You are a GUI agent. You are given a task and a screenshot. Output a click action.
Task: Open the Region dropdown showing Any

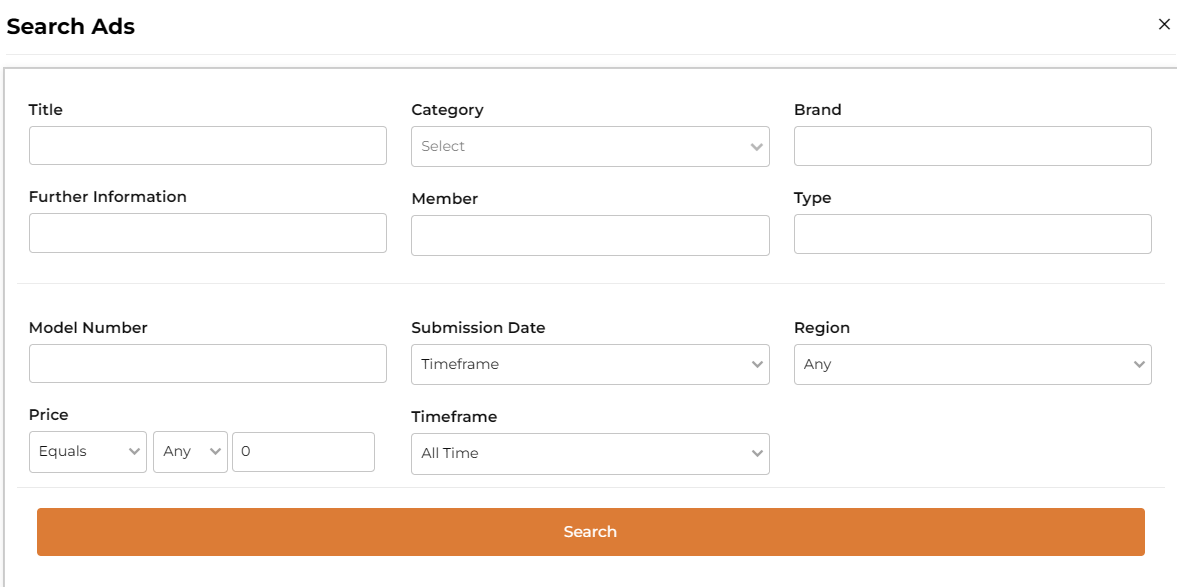[x=972, y=365]
